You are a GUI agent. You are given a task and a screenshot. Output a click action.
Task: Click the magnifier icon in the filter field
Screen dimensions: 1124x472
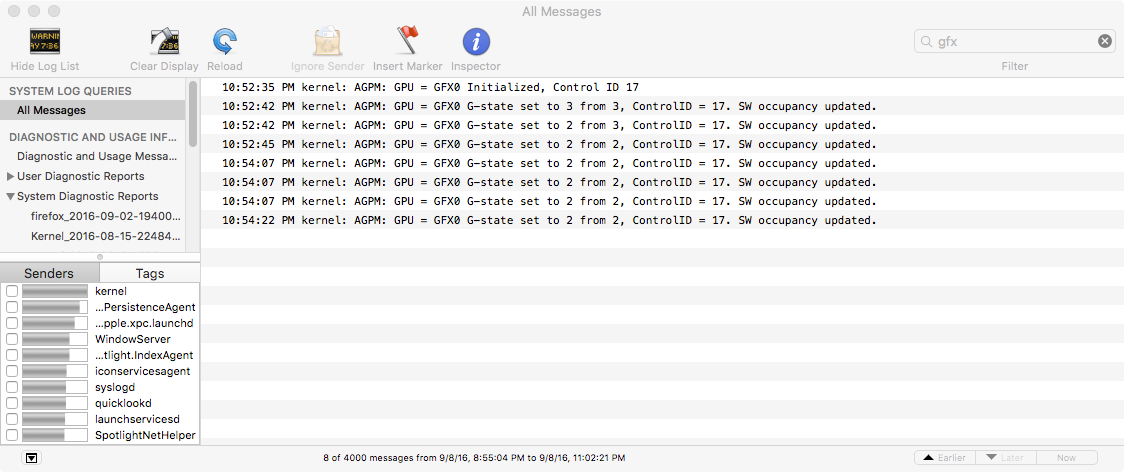pyautogui.click(x=927, y=42)
